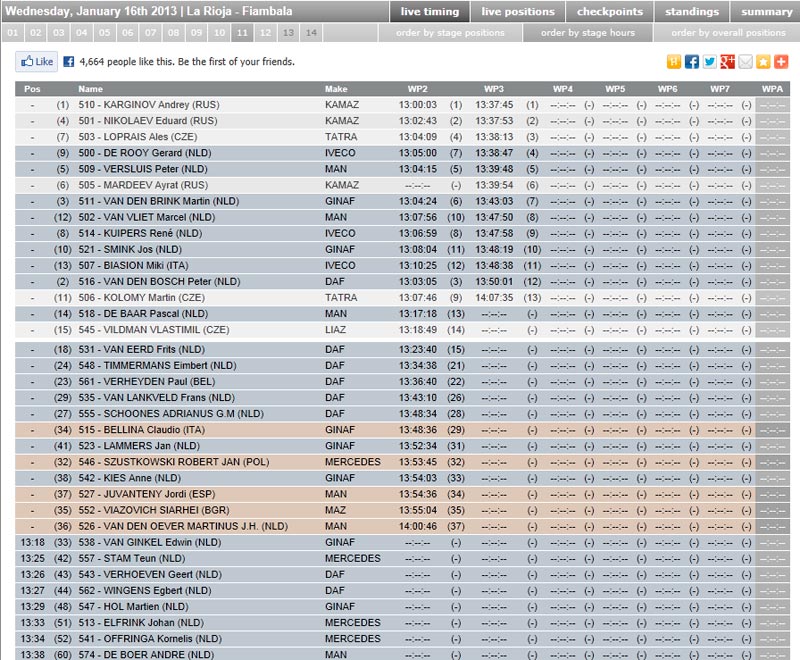Click the LIAZ make in Vildman row
The height and width of the screenshot is (660, 800).
[x=336, y=329]
